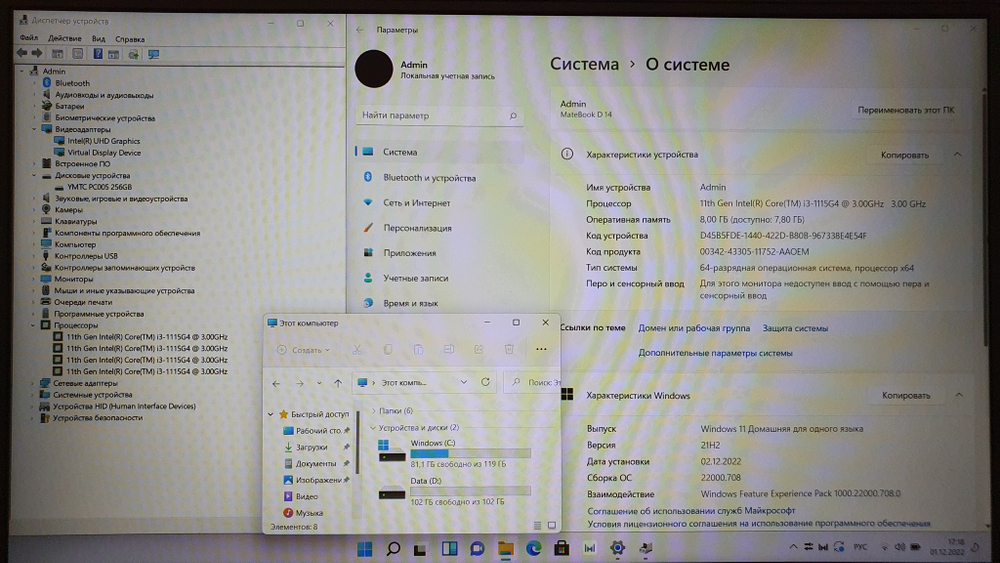
Task: Open Защита системы link
Action: point(795,328)
